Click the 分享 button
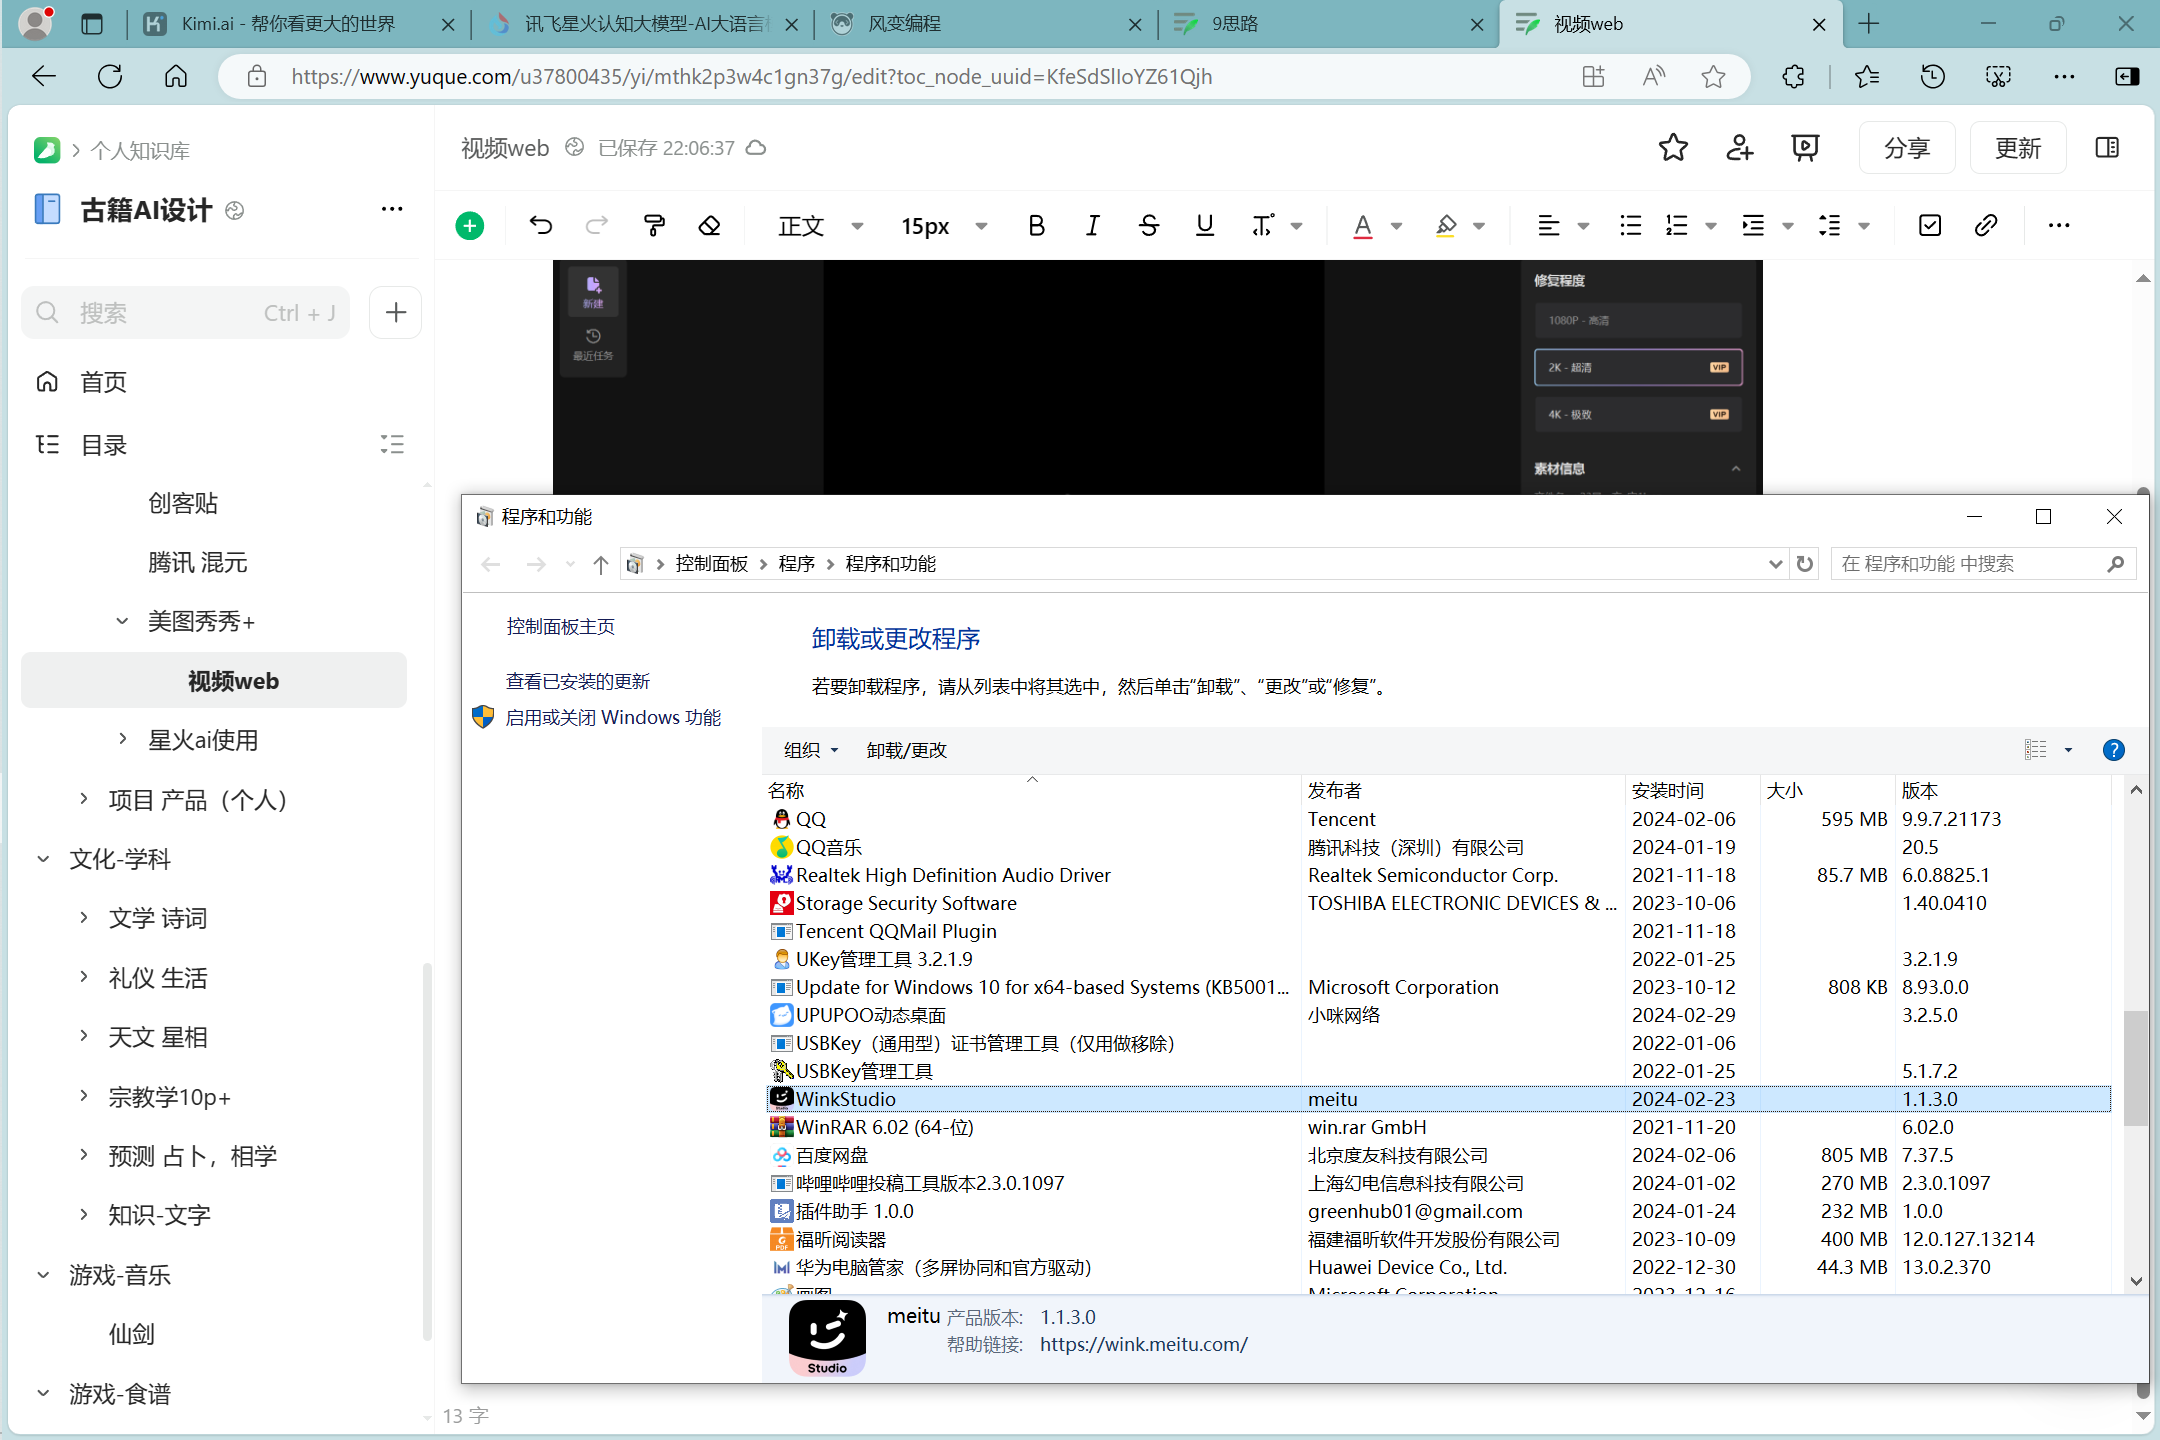Image resolution: width=2160 pixels, height=1440 pixels. 1907,148
